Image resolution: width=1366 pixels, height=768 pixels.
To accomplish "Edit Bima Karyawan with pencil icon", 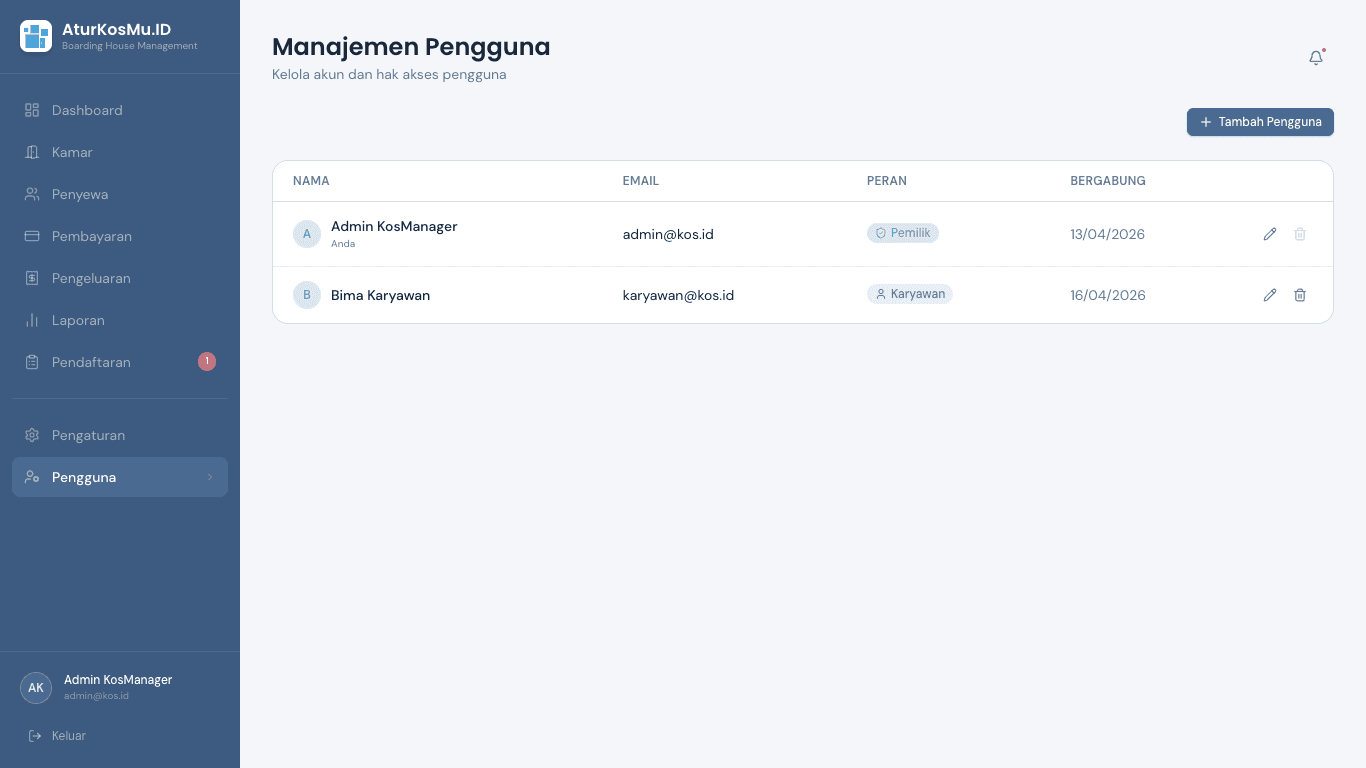I will (1270, 295).
